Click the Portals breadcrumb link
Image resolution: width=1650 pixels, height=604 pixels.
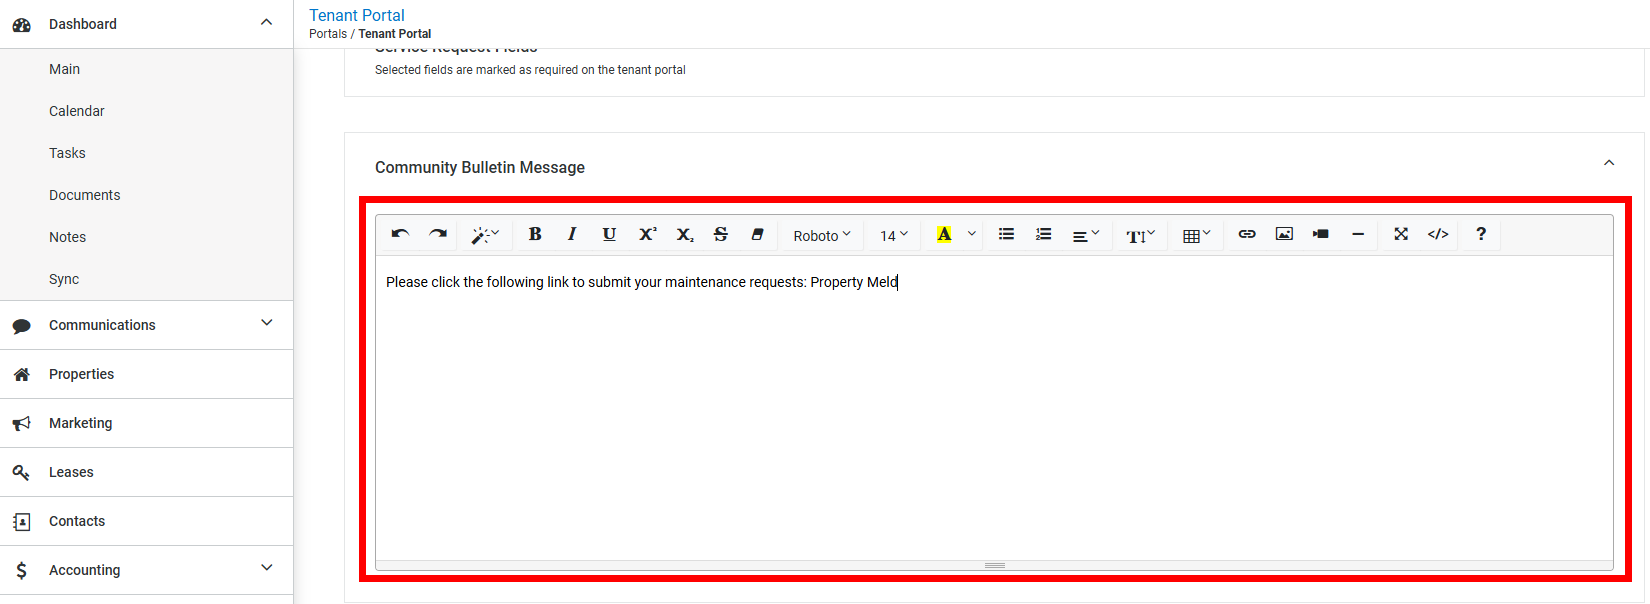[x=327, y=34]
